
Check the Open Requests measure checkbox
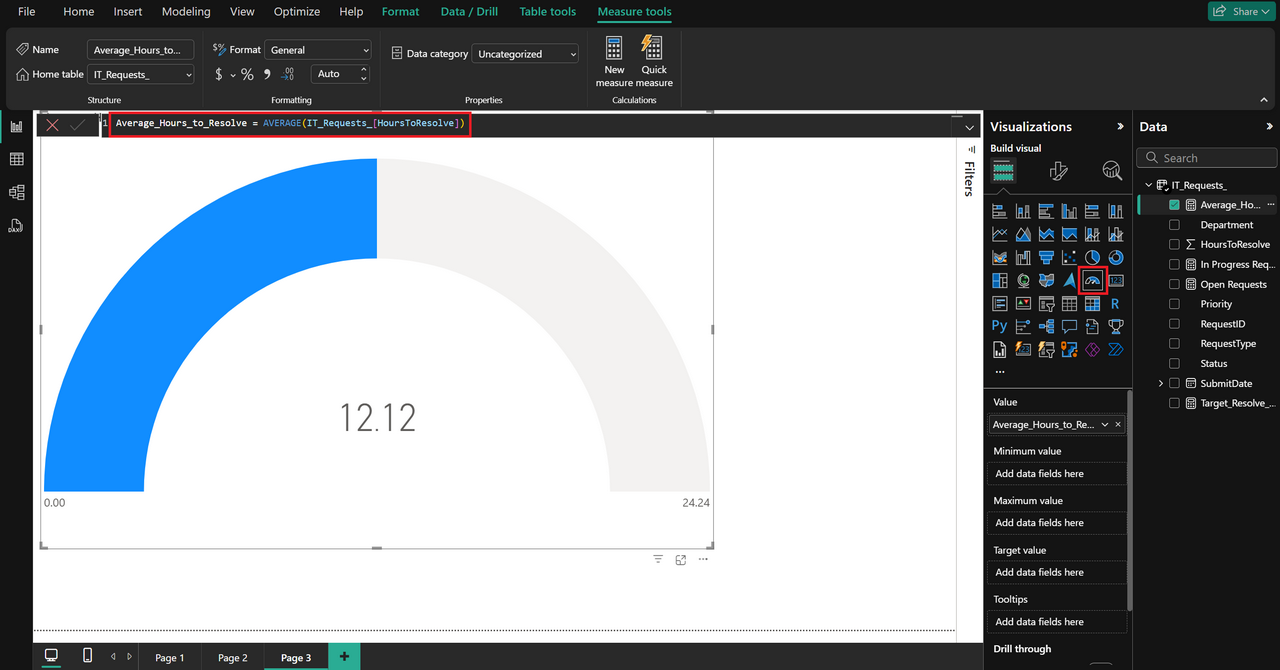(x=1175, y=284)
